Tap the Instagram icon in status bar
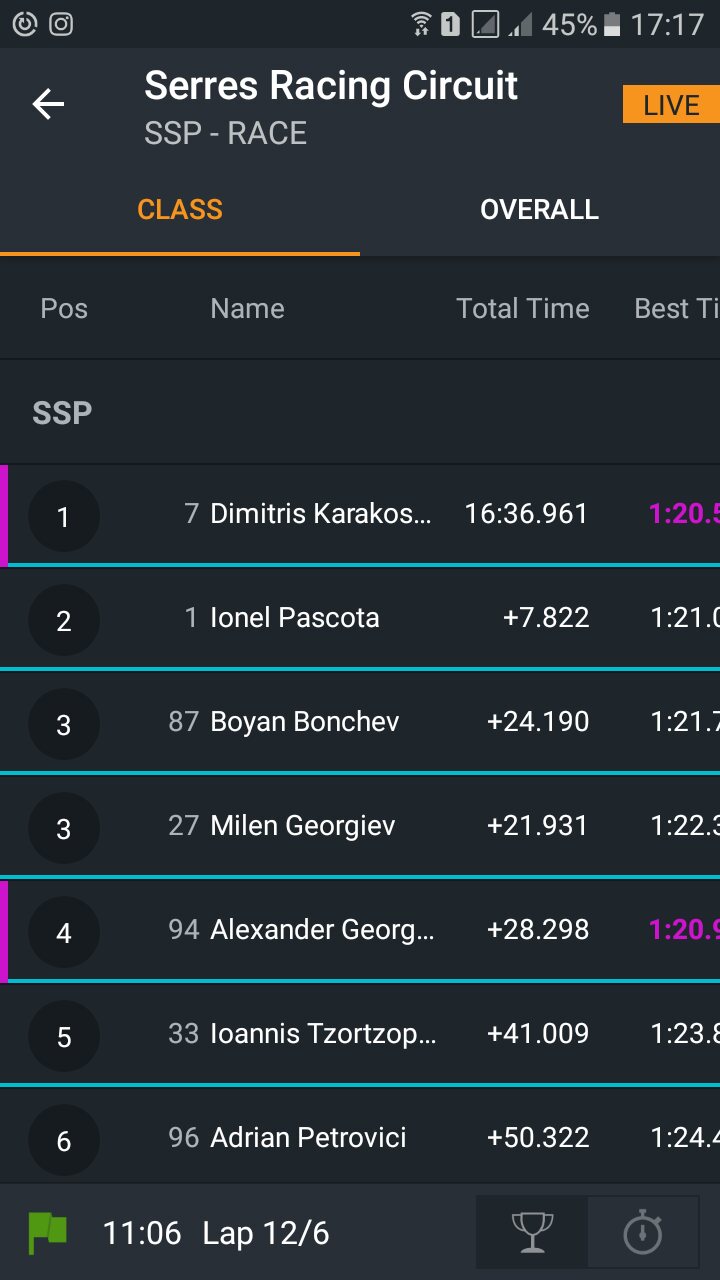Image resolution: width=720 pixels, height=1280 pixels. (x=61, y=24)
